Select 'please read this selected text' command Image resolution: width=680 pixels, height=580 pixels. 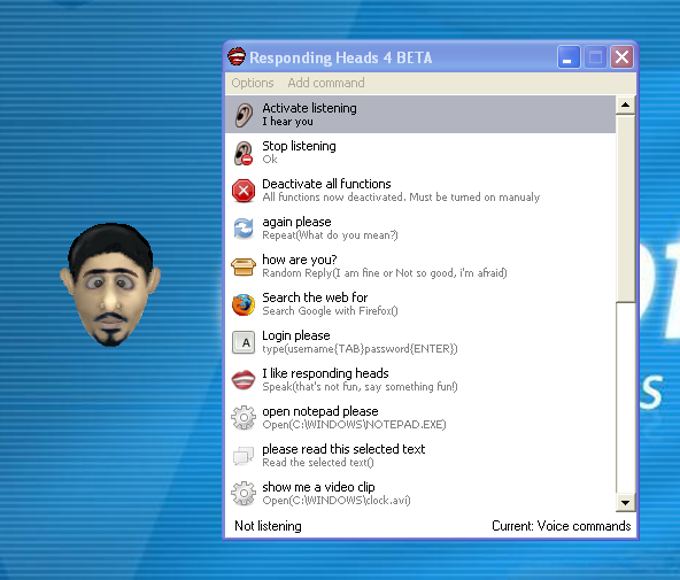click(343, 449)
